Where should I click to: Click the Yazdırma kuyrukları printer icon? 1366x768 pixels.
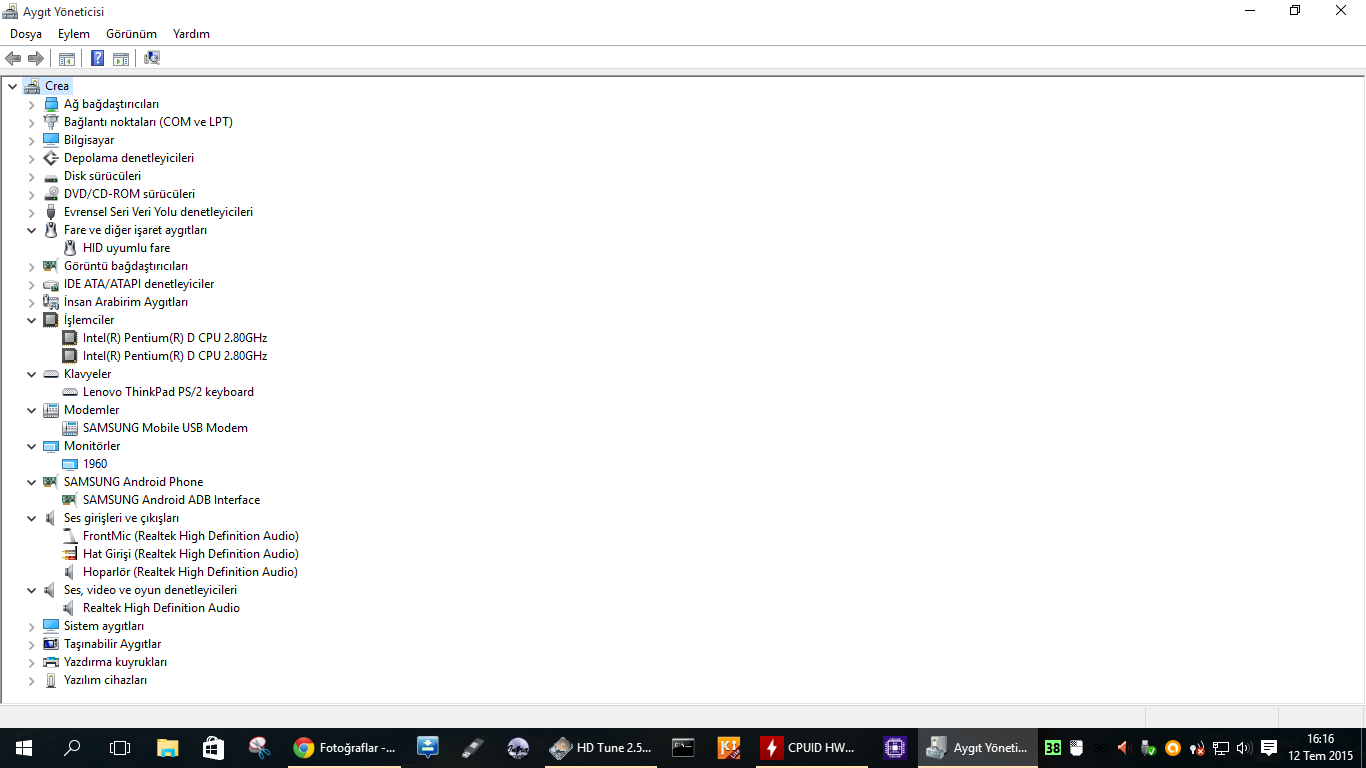(52, 662)
